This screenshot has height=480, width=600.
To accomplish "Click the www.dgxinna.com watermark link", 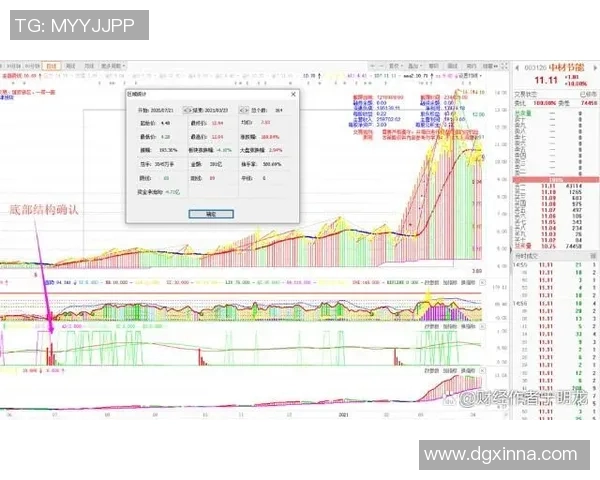I will [x=500, y=453].
